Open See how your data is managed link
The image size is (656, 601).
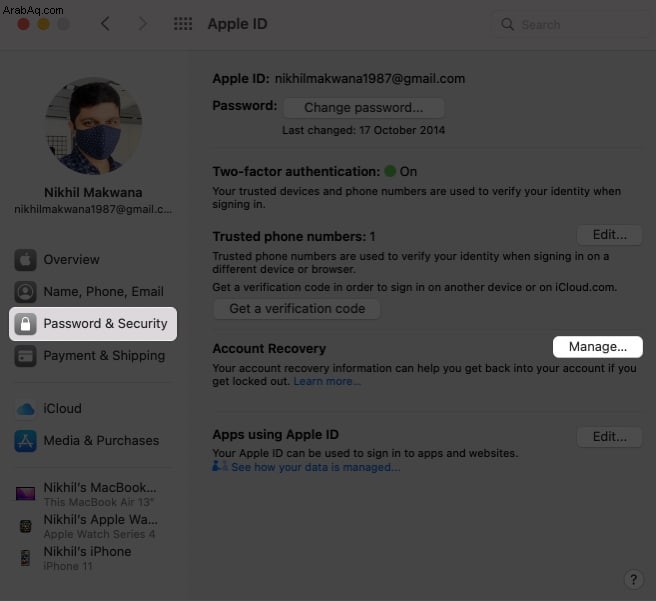click(315, 467)
